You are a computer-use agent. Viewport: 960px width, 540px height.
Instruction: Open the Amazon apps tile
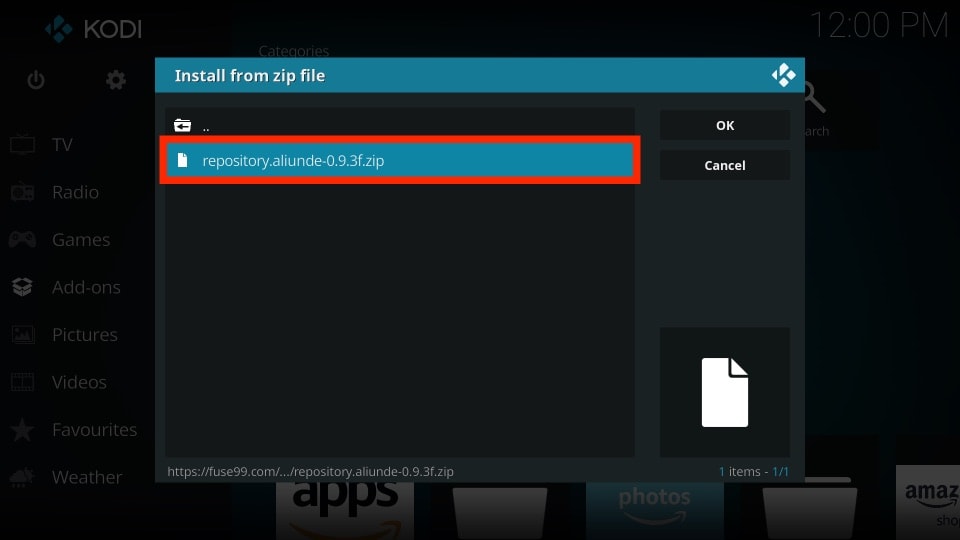pyautogui.click(x=345, y=511)
